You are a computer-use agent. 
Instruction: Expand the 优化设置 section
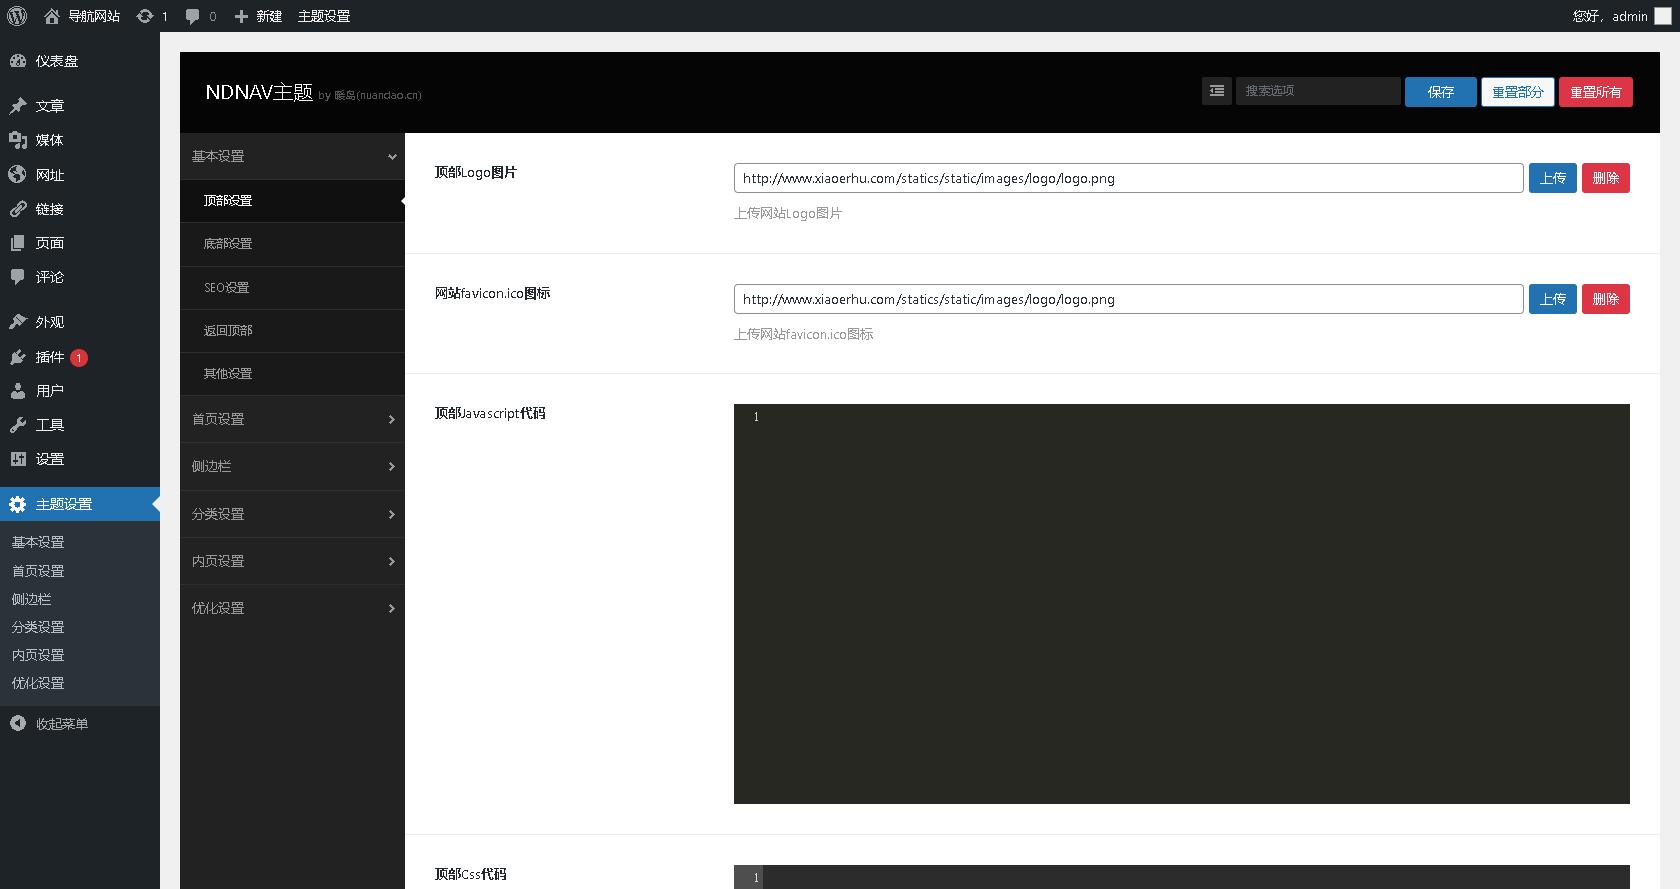(292, 608)
